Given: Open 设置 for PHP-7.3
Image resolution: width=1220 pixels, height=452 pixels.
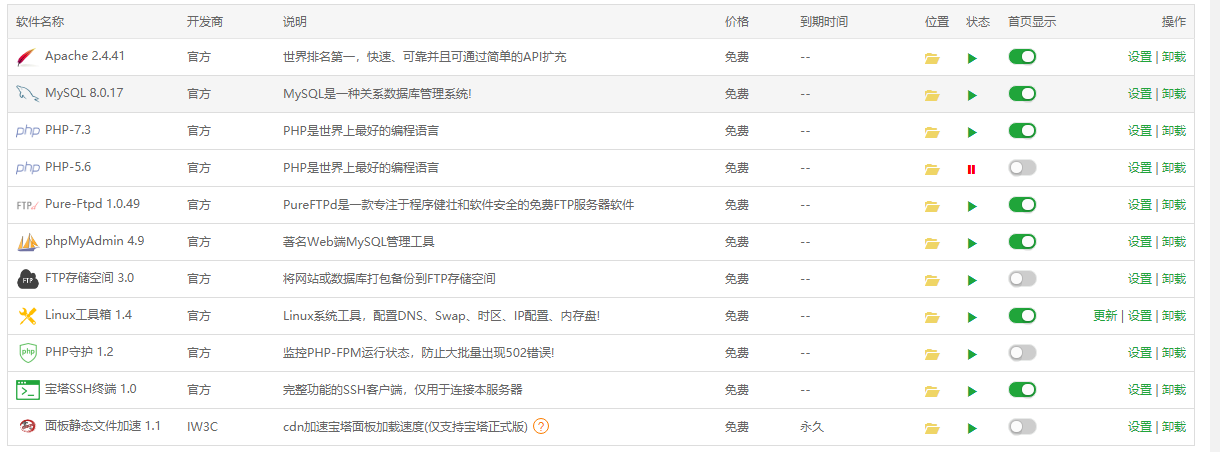Looking at the screenshot, I should click(x=1140, y=131).
